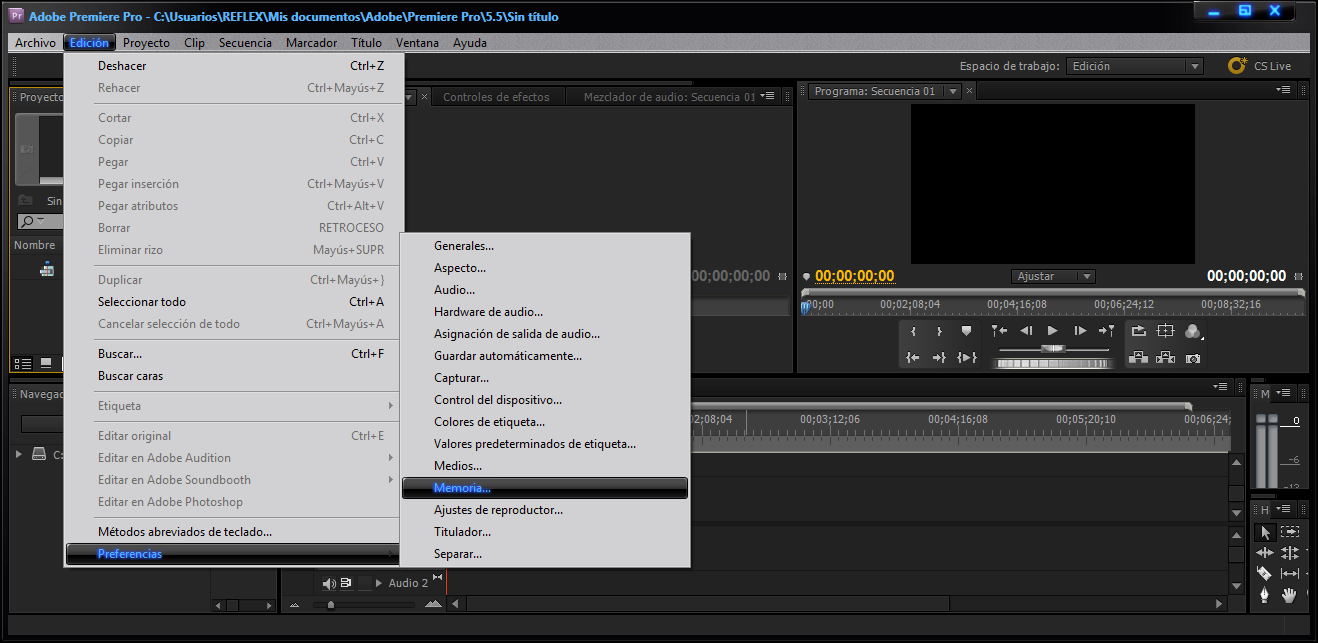Go to next marker in Program monitor

(x=1106, y=331)
